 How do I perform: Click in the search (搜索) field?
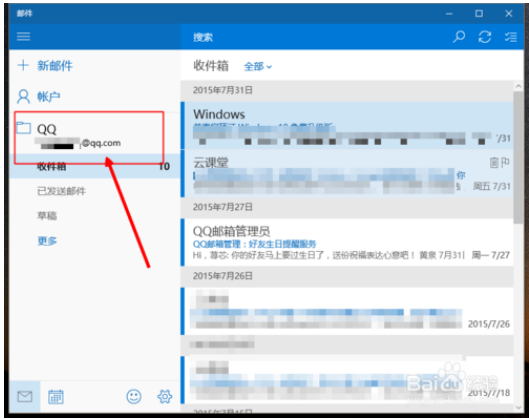click(314, 37)
